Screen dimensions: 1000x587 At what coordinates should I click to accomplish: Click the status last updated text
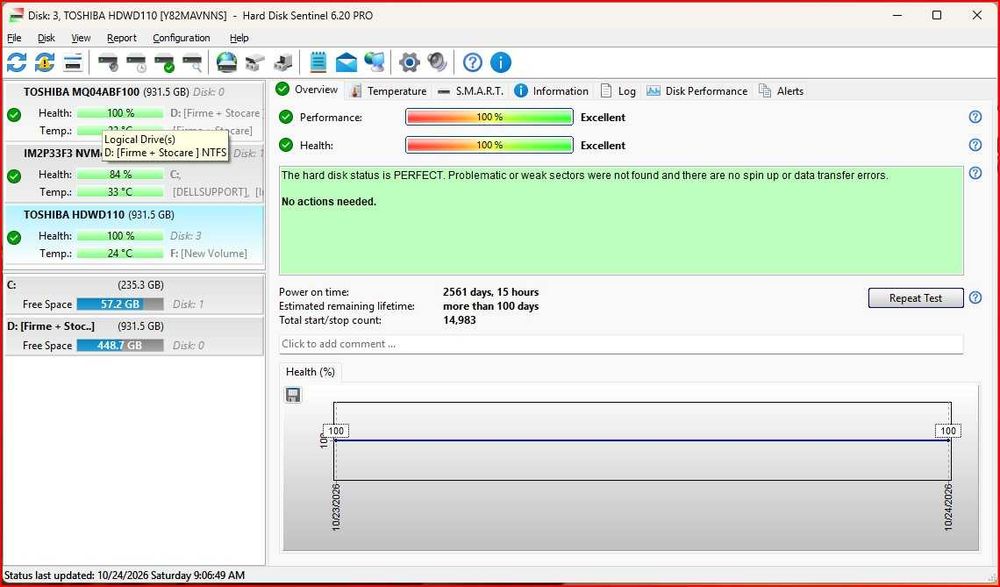tap(124, 575)
